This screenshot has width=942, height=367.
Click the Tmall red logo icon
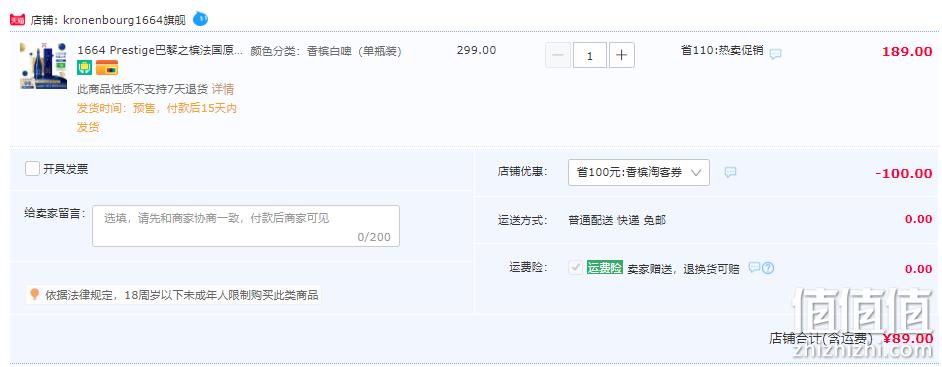[x=17, y=20]
